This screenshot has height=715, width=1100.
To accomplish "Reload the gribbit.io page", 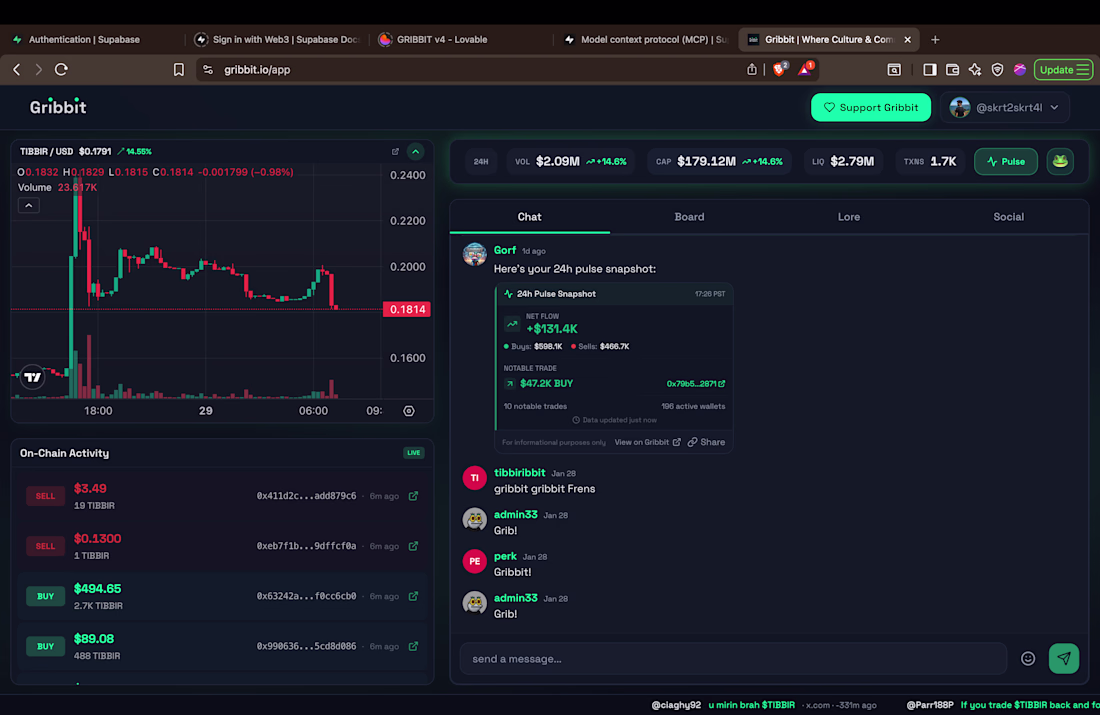I will [61, 69].
